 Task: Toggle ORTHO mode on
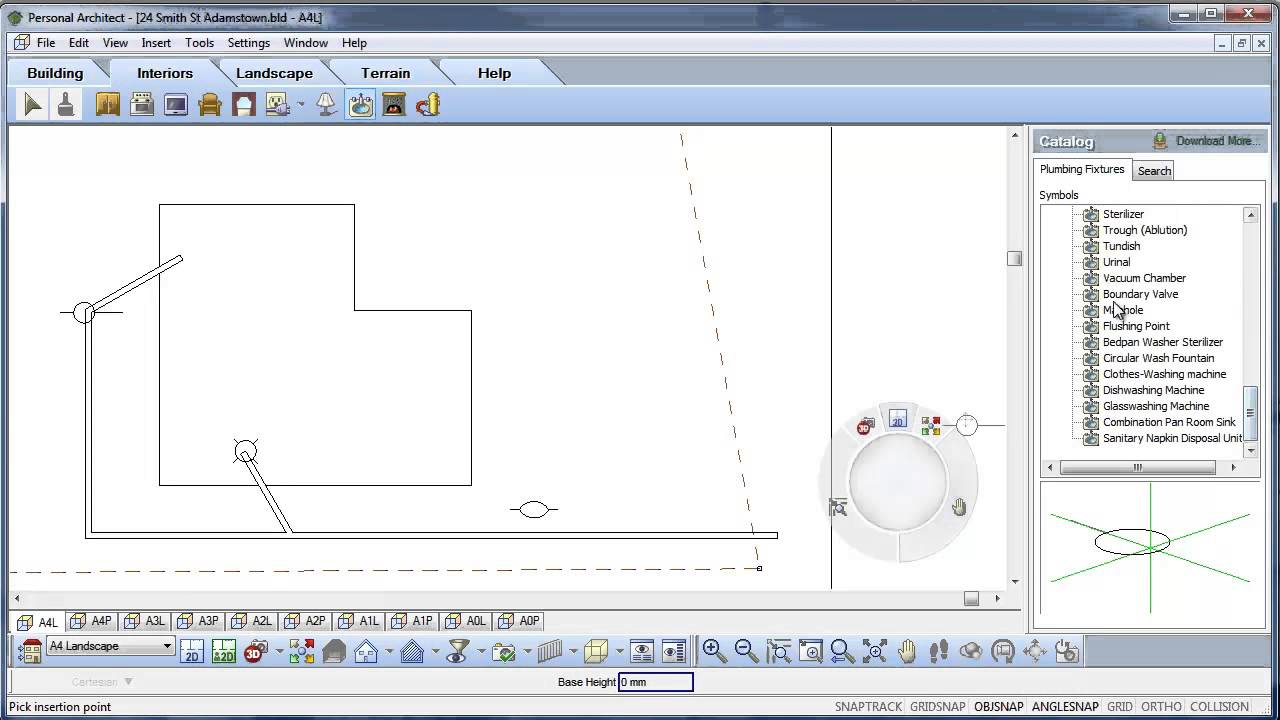(1160, 706)
